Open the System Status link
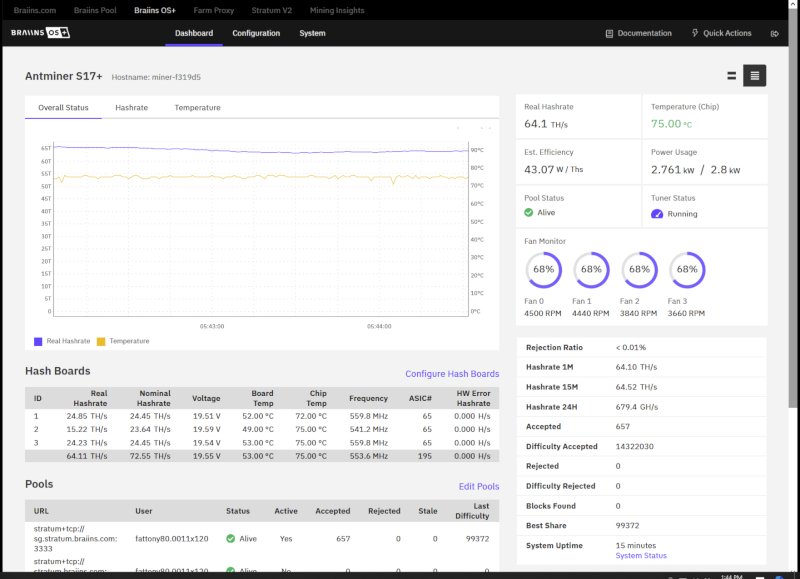The width and height of the screenshot is (800, 579). 641,556
